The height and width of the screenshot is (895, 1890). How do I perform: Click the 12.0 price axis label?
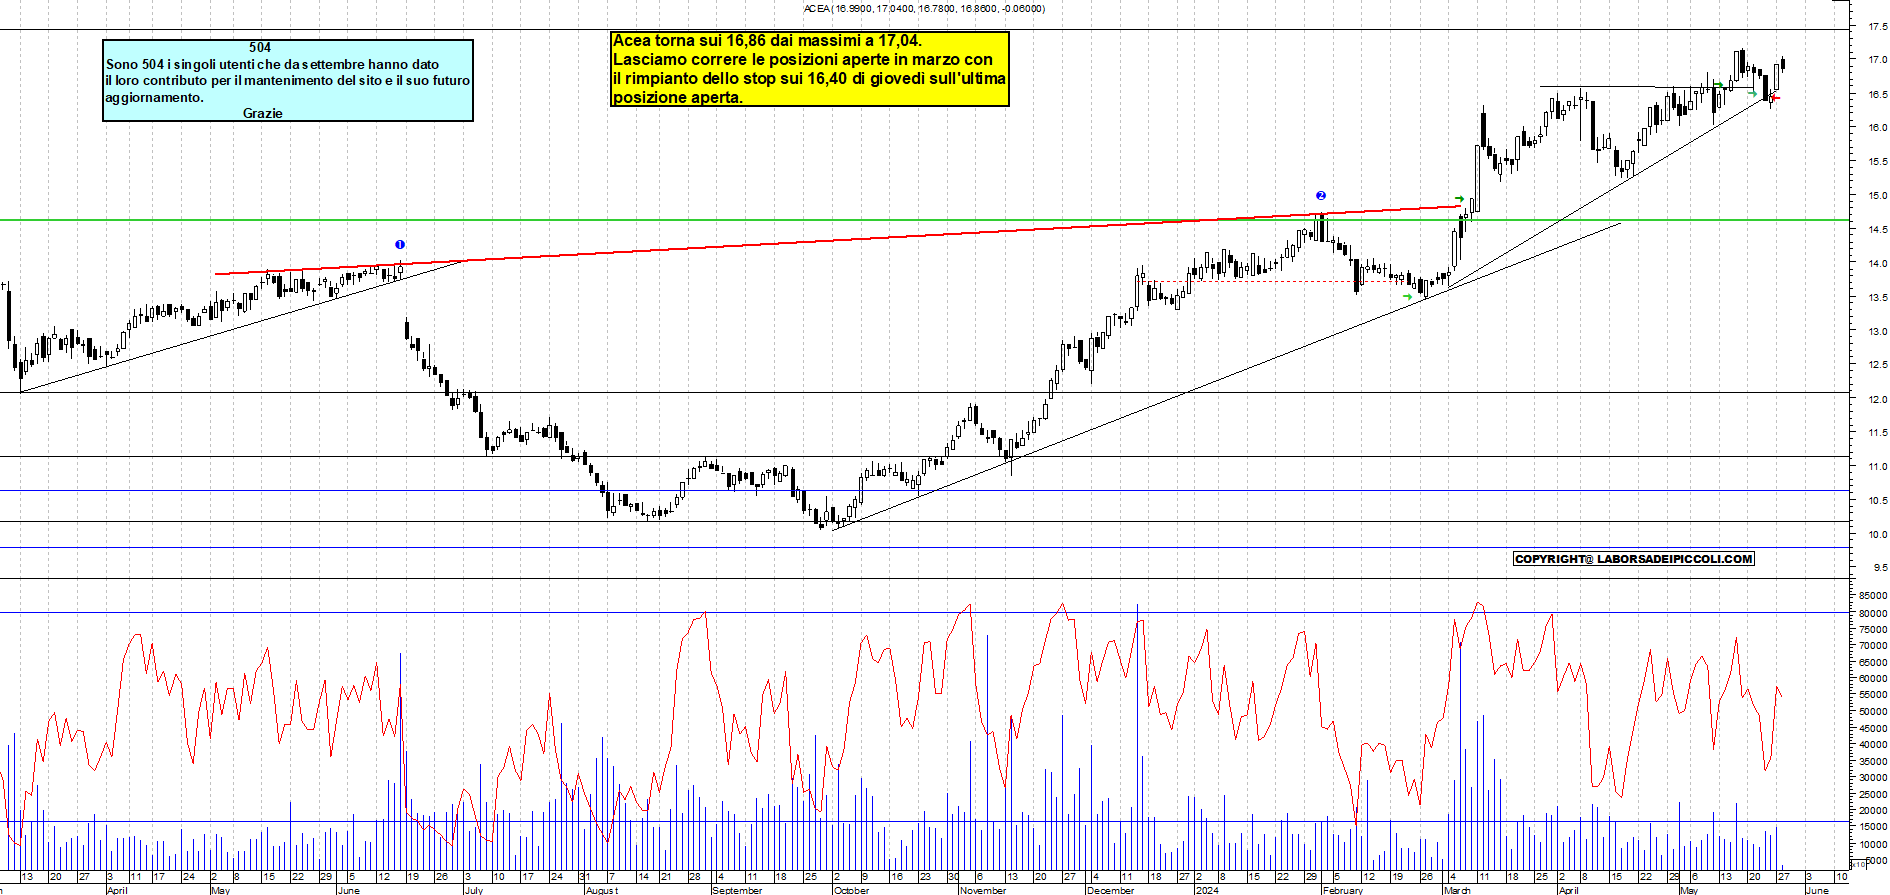point(1877,400)
